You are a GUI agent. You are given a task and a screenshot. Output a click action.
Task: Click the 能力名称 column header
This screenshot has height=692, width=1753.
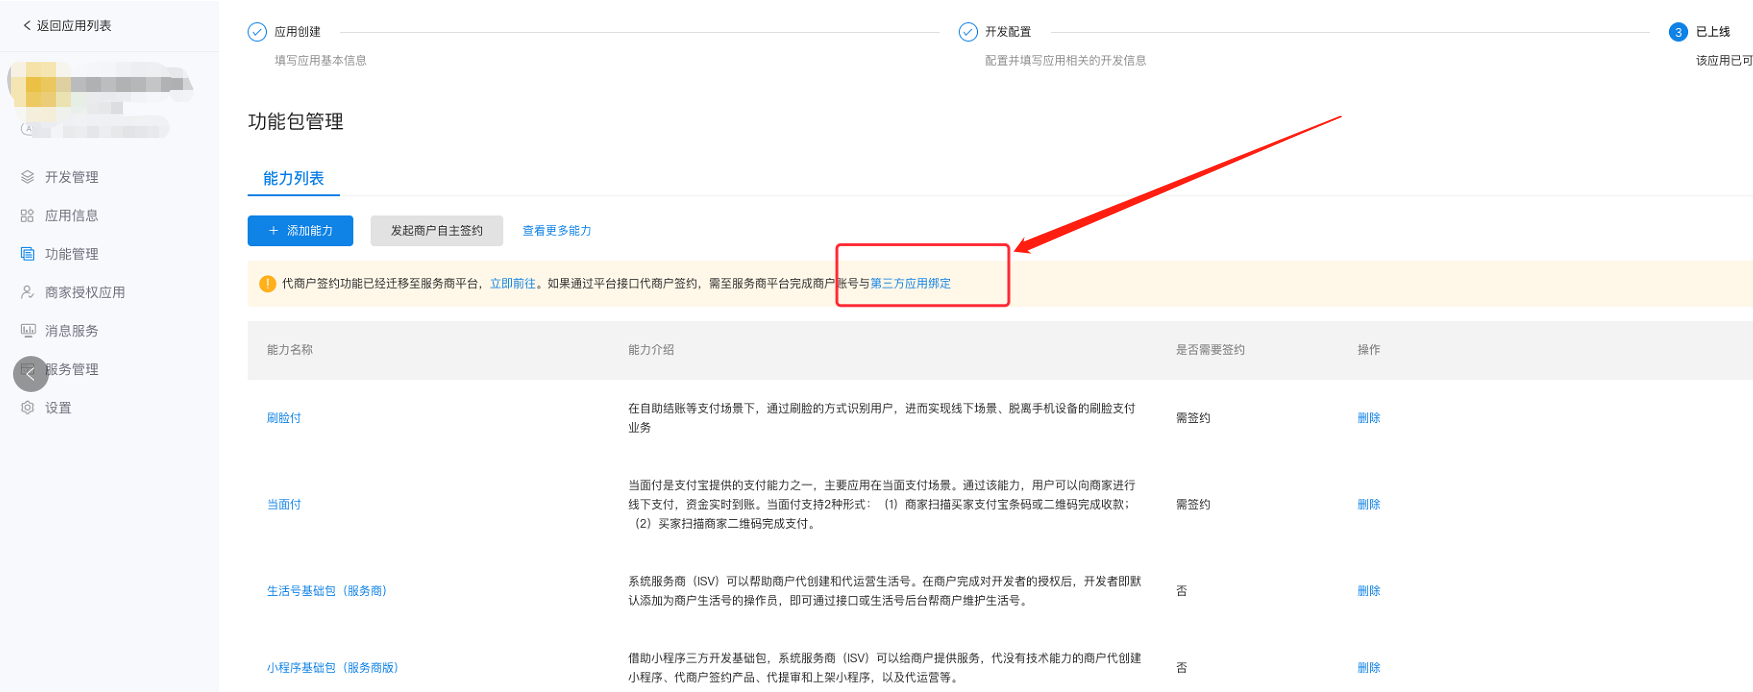tap(290, 350)
